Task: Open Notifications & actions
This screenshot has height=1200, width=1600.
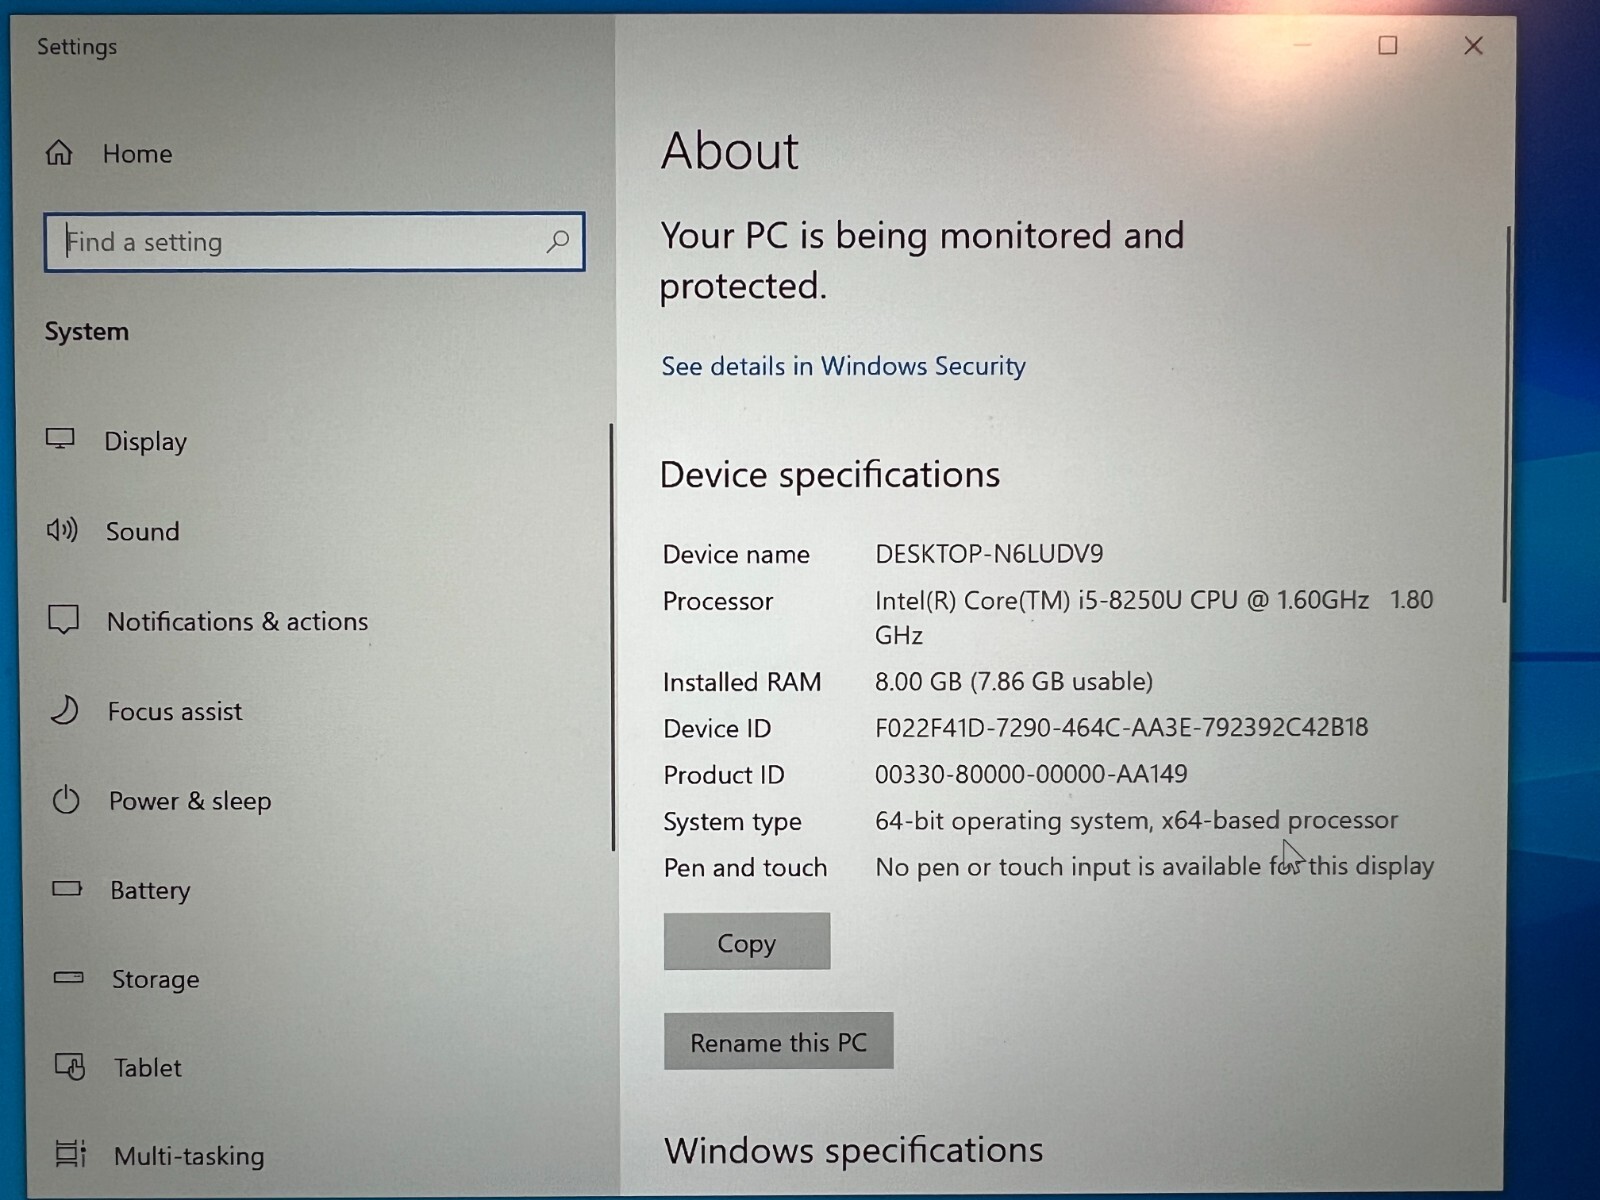Action: [237, 621]
